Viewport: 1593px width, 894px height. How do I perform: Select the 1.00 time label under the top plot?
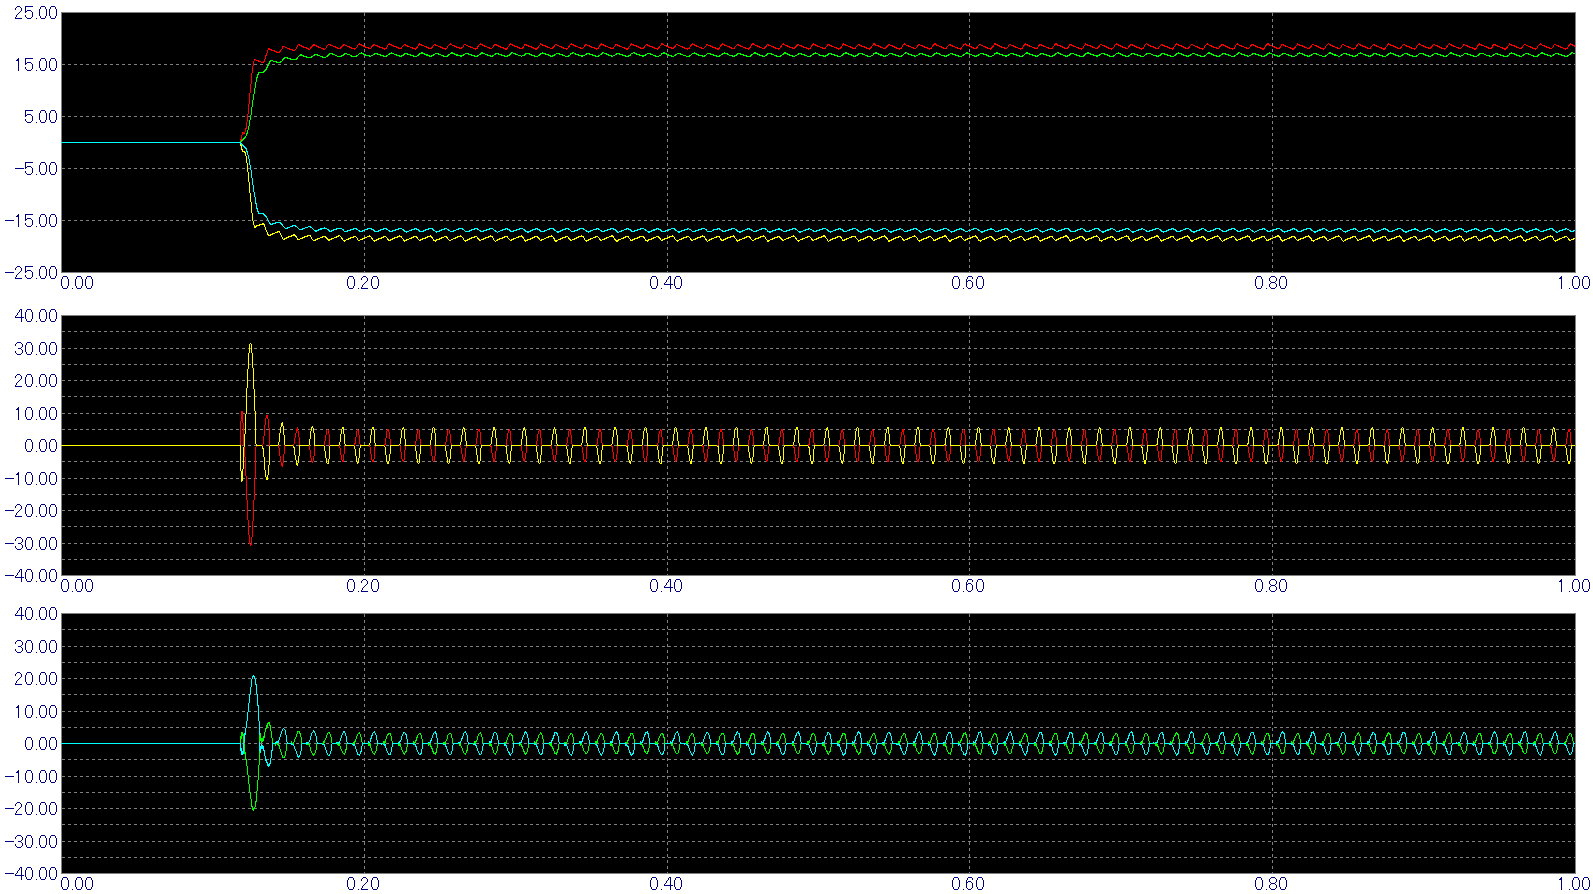[1573, 283]
